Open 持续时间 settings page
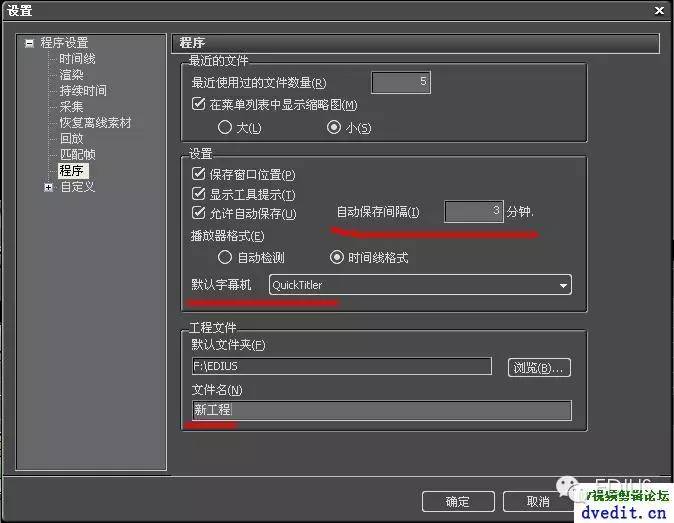Viewport: 674px width, 523px height. [x=83, y=91]
